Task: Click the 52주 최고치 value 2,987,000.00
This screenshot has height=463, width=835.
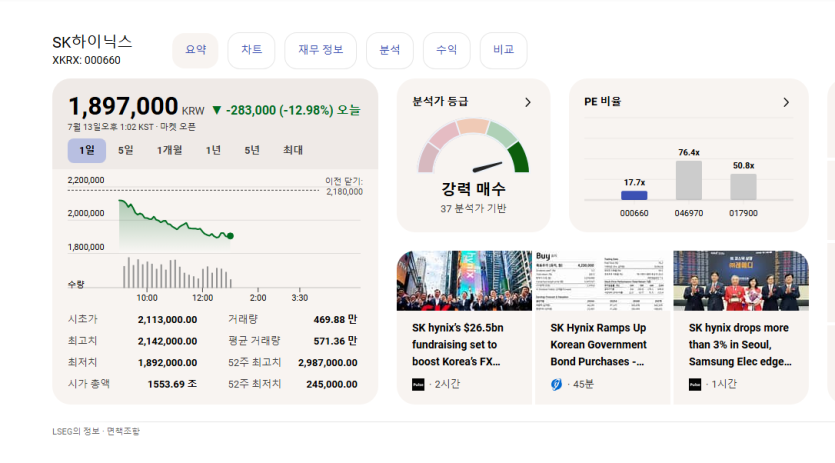Action: [328, 363]
